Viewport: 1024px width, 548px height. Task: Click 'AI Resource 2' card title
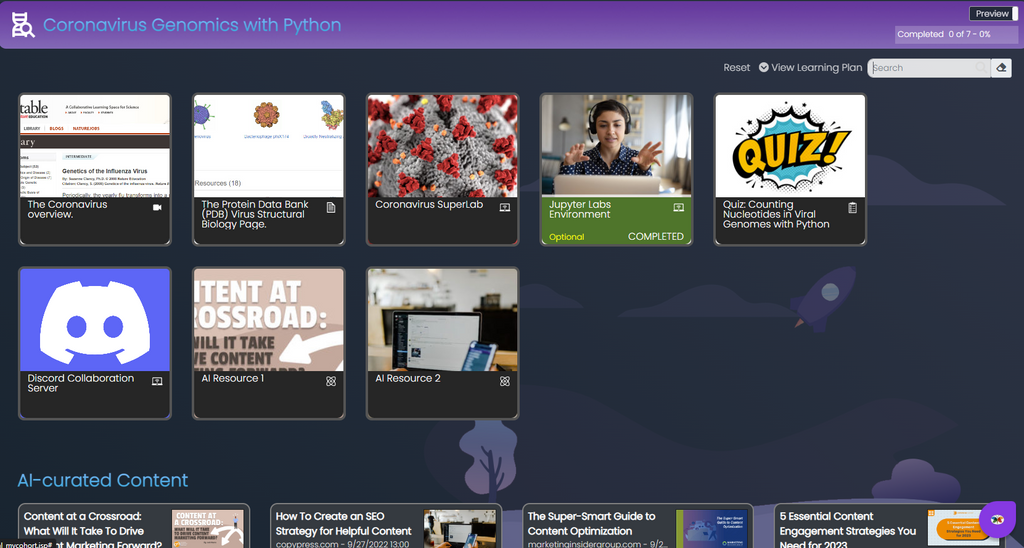[x=408, y=378]
